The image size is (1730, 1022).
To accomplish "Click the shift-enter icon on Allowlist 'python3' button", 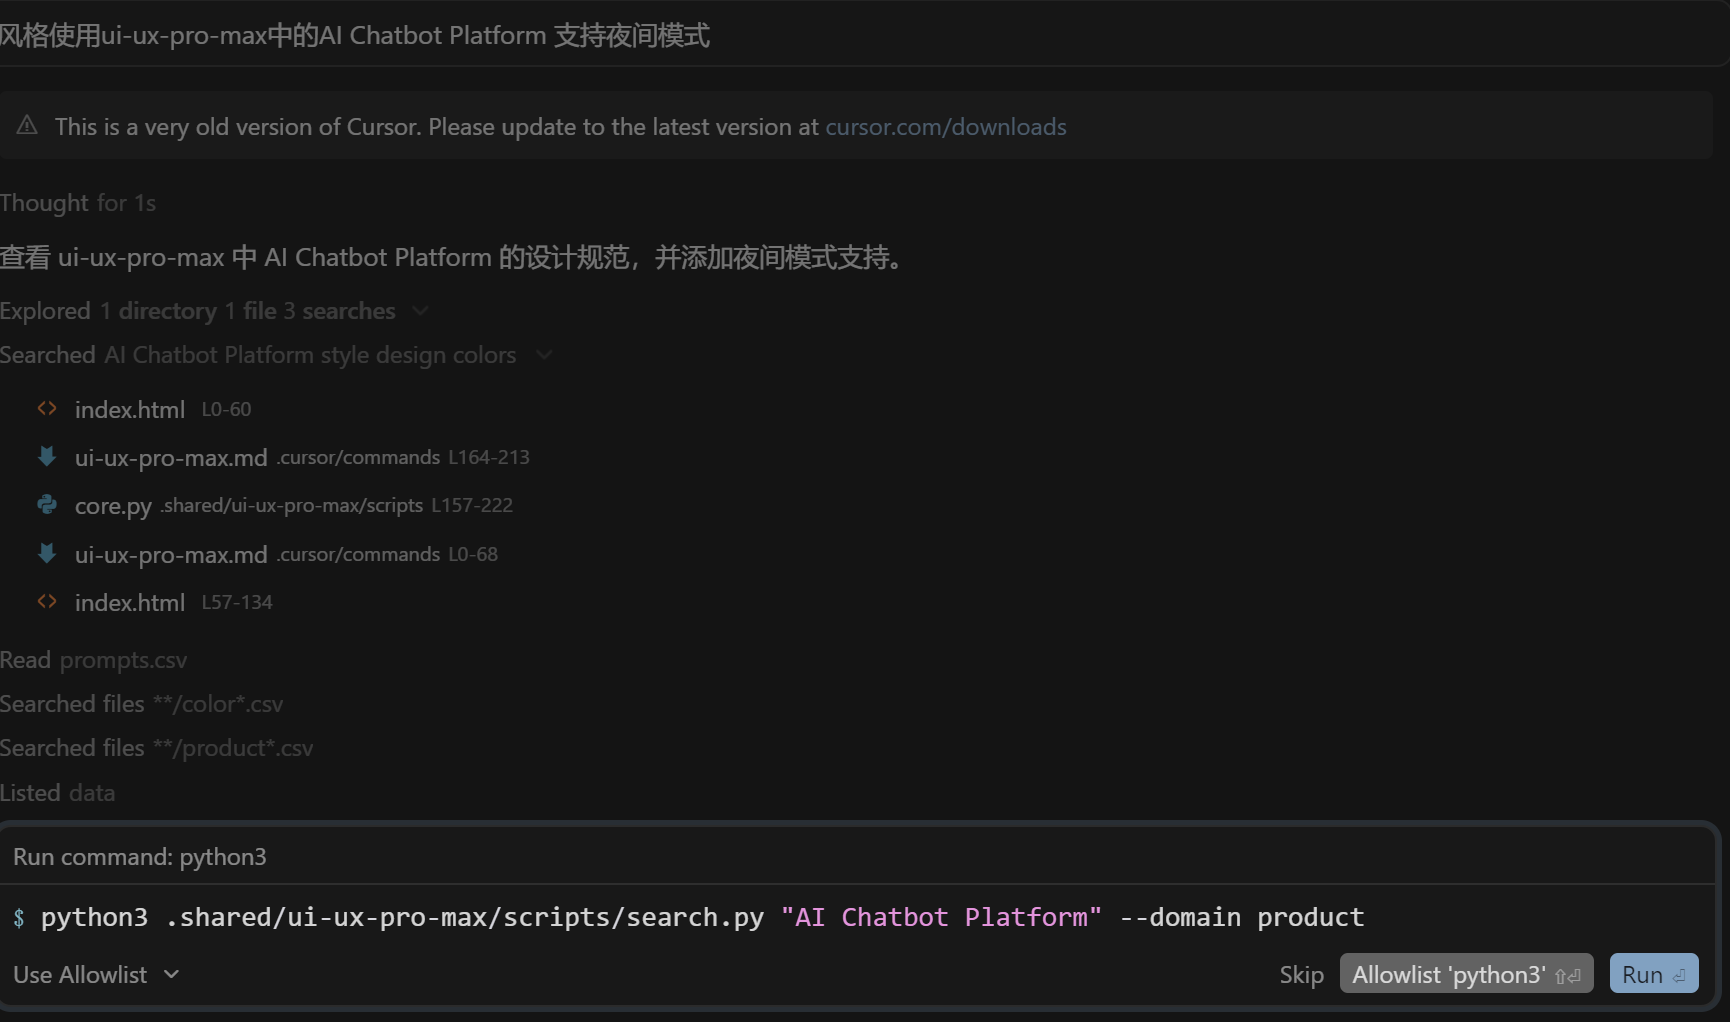I will (x=1566, y=974).
